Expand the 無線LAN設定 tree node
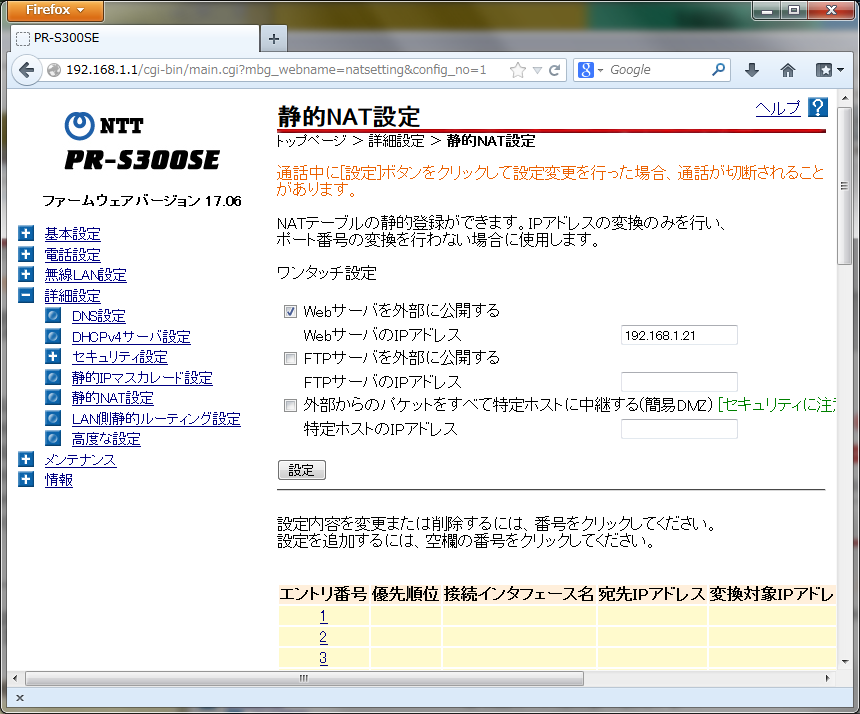Image resolution: width=860 pixels, height=714 pixels. (26, 274)
